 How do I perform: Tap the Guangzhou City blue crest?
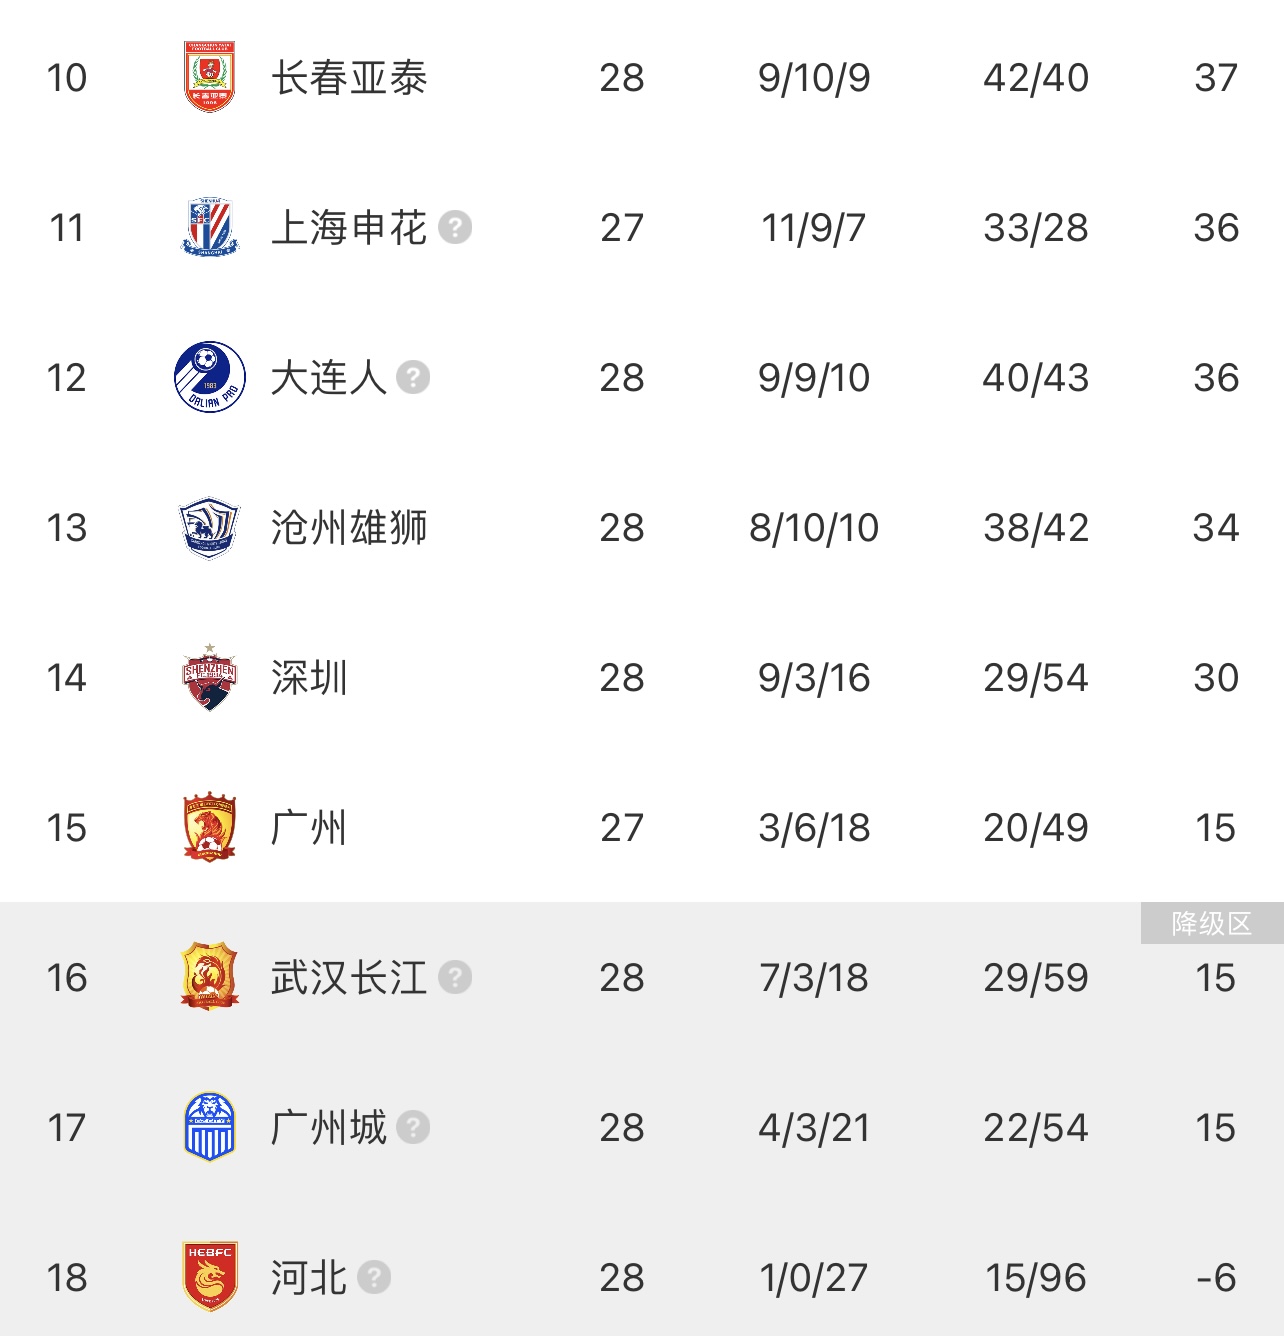209,1127
